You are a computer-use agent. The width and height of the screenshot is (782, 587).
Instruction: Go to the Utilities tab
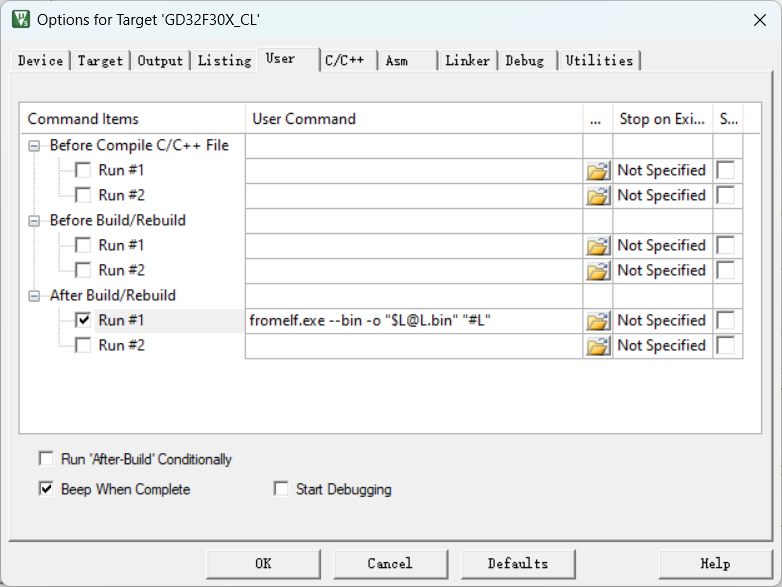tap(599, 61)
